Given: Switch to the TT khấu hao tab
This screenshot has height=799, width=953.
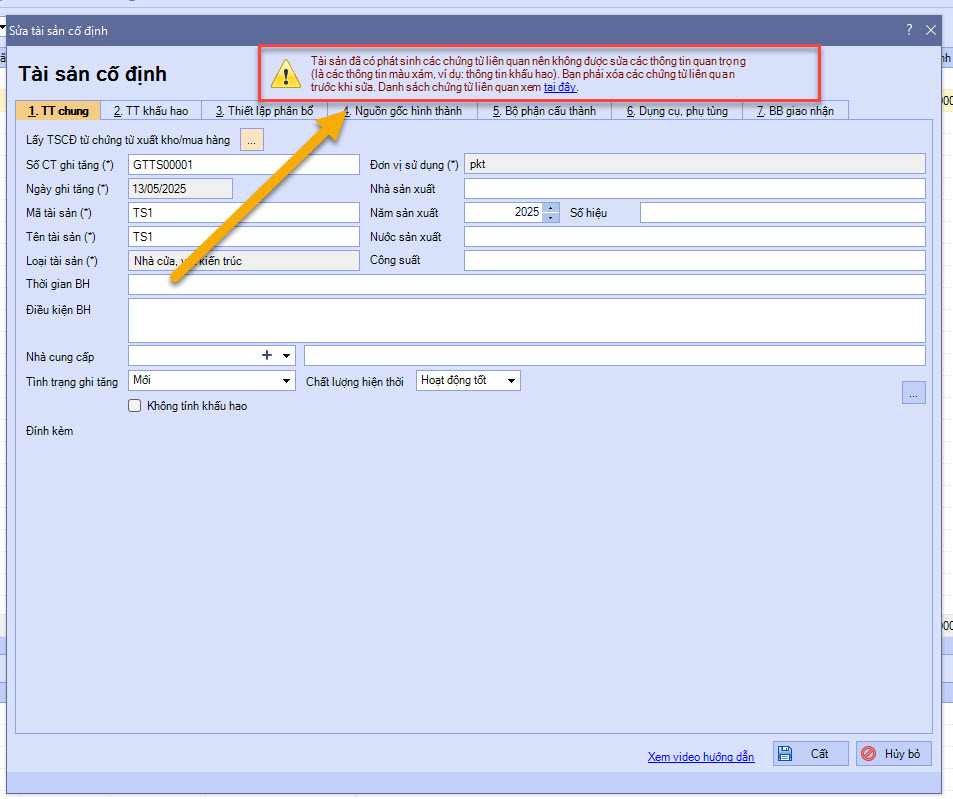Looking at the screenshot, I should (x=151, y=111).
